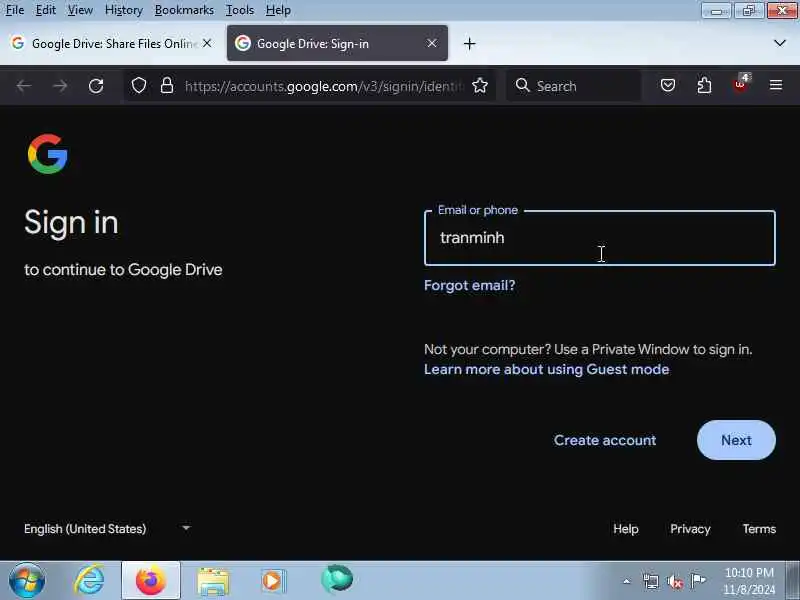This screenshot has width=800, height=600.
Task: Click the network icon in the system tray
Action: 651,581
